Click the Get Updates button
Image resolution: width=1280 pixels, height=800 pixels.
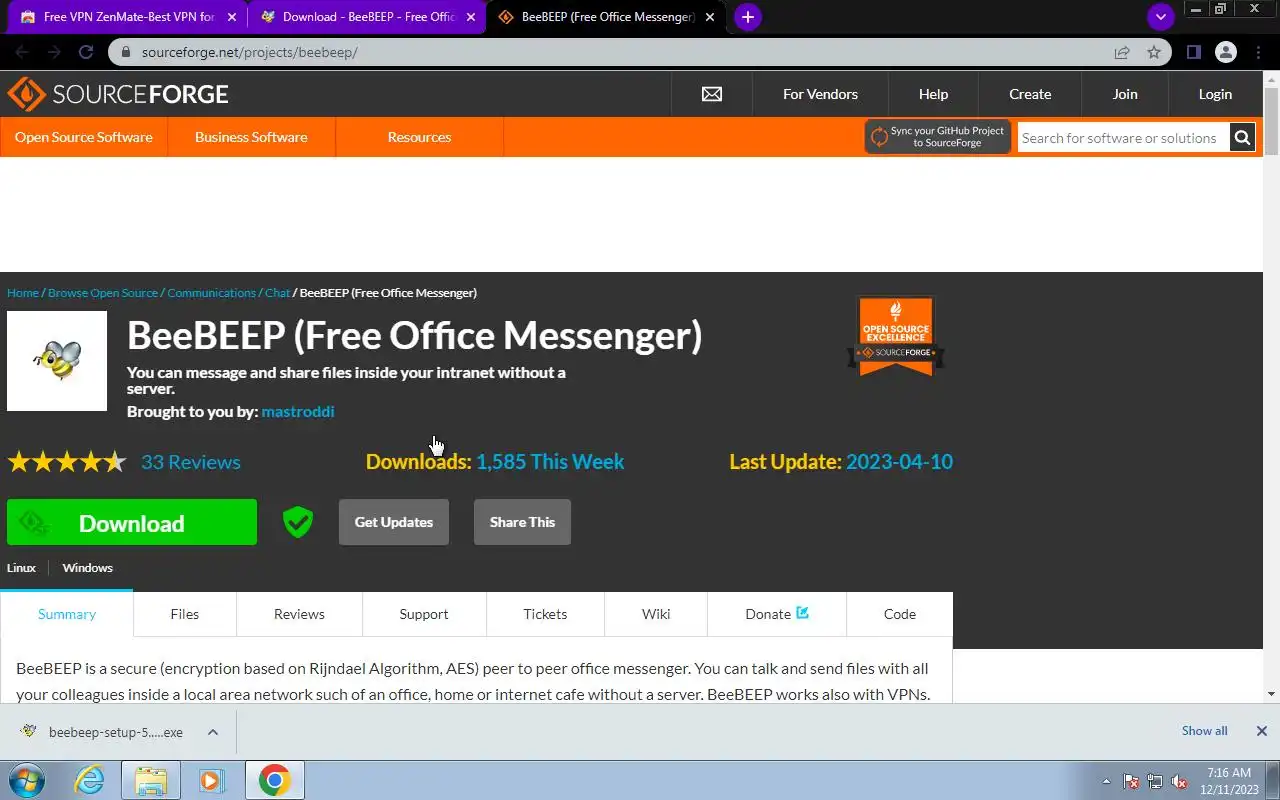click(x=394, y=522)
